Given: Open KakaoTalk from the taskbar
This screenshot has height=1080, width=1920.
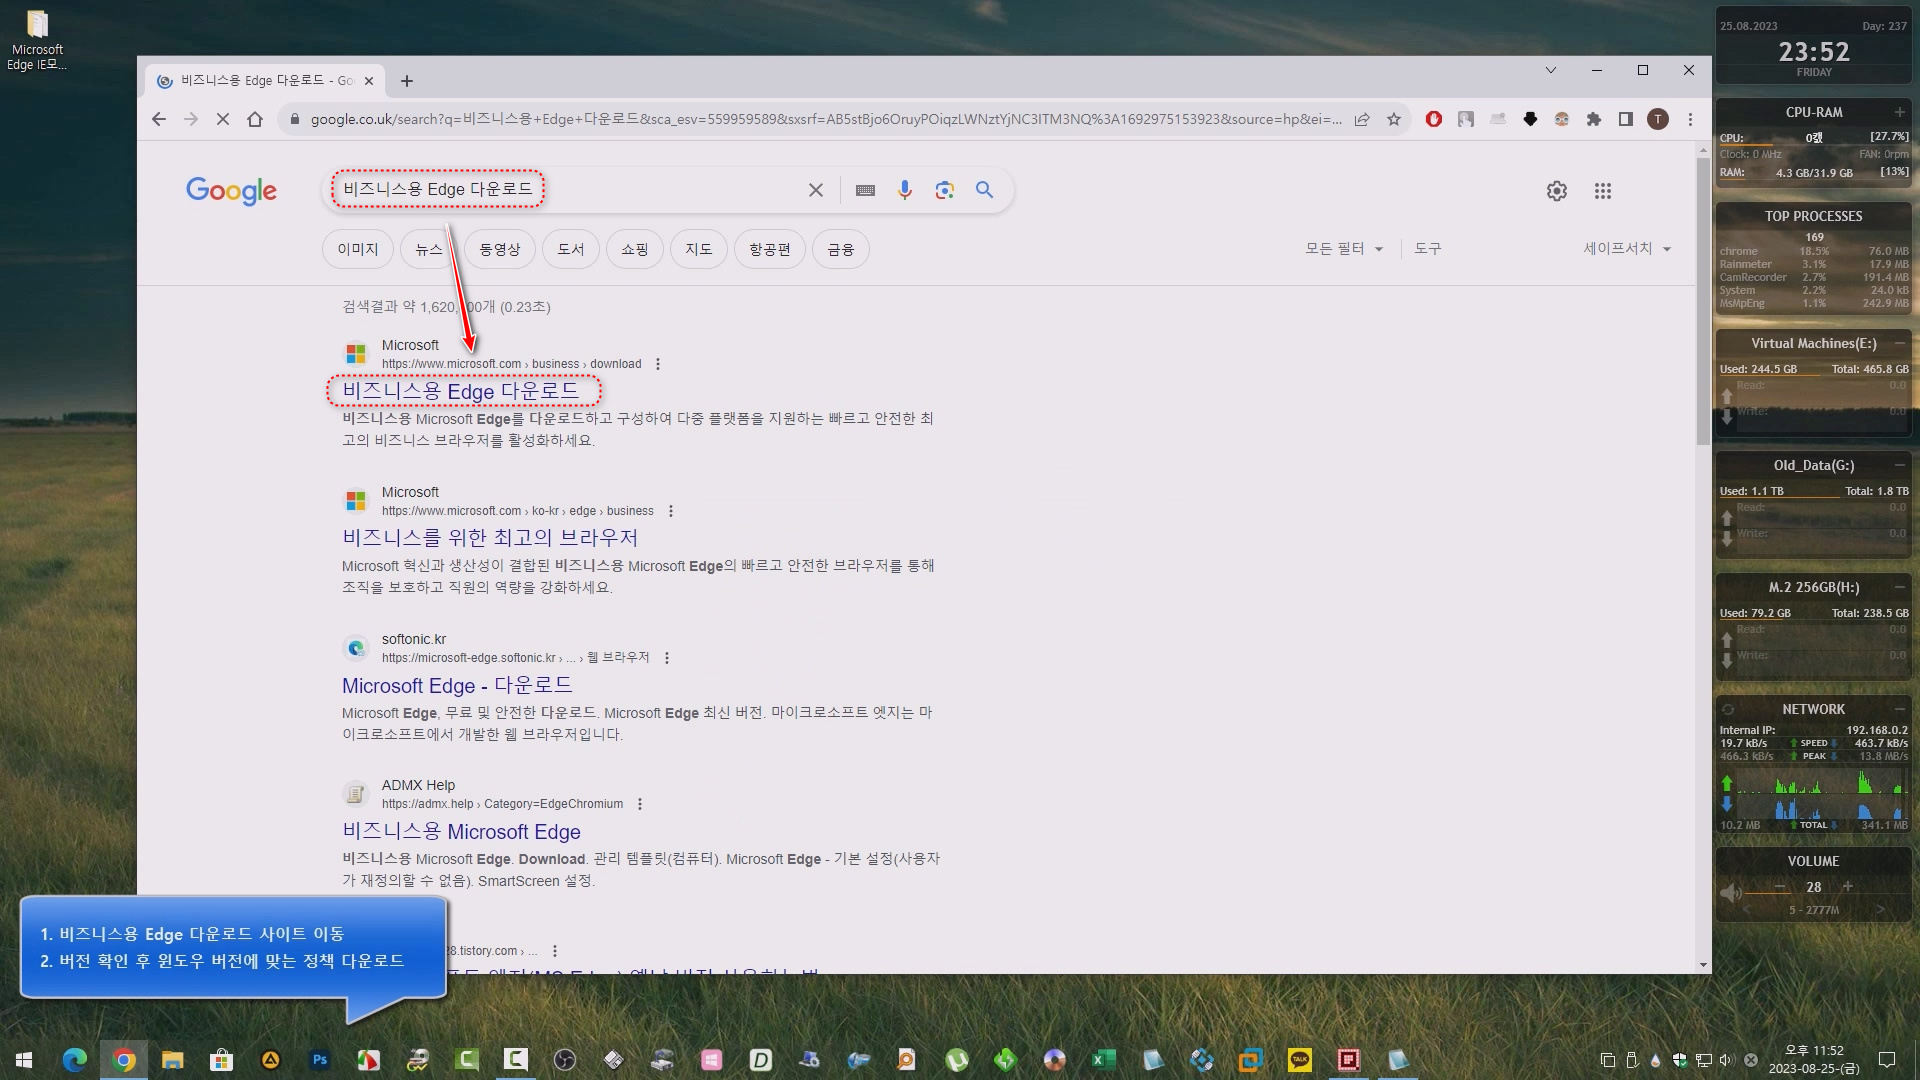Looking at the screenshot, I should 1299,1060.
